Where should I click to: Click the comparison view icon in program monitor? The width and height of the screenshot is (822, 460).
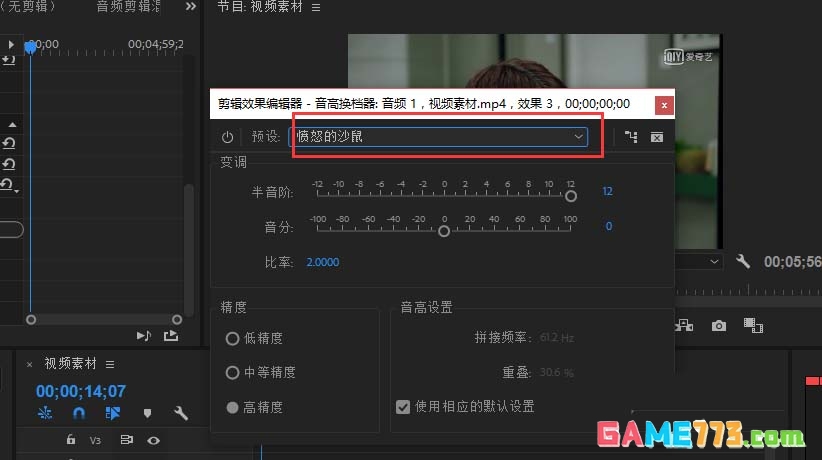tap(753, 326)
